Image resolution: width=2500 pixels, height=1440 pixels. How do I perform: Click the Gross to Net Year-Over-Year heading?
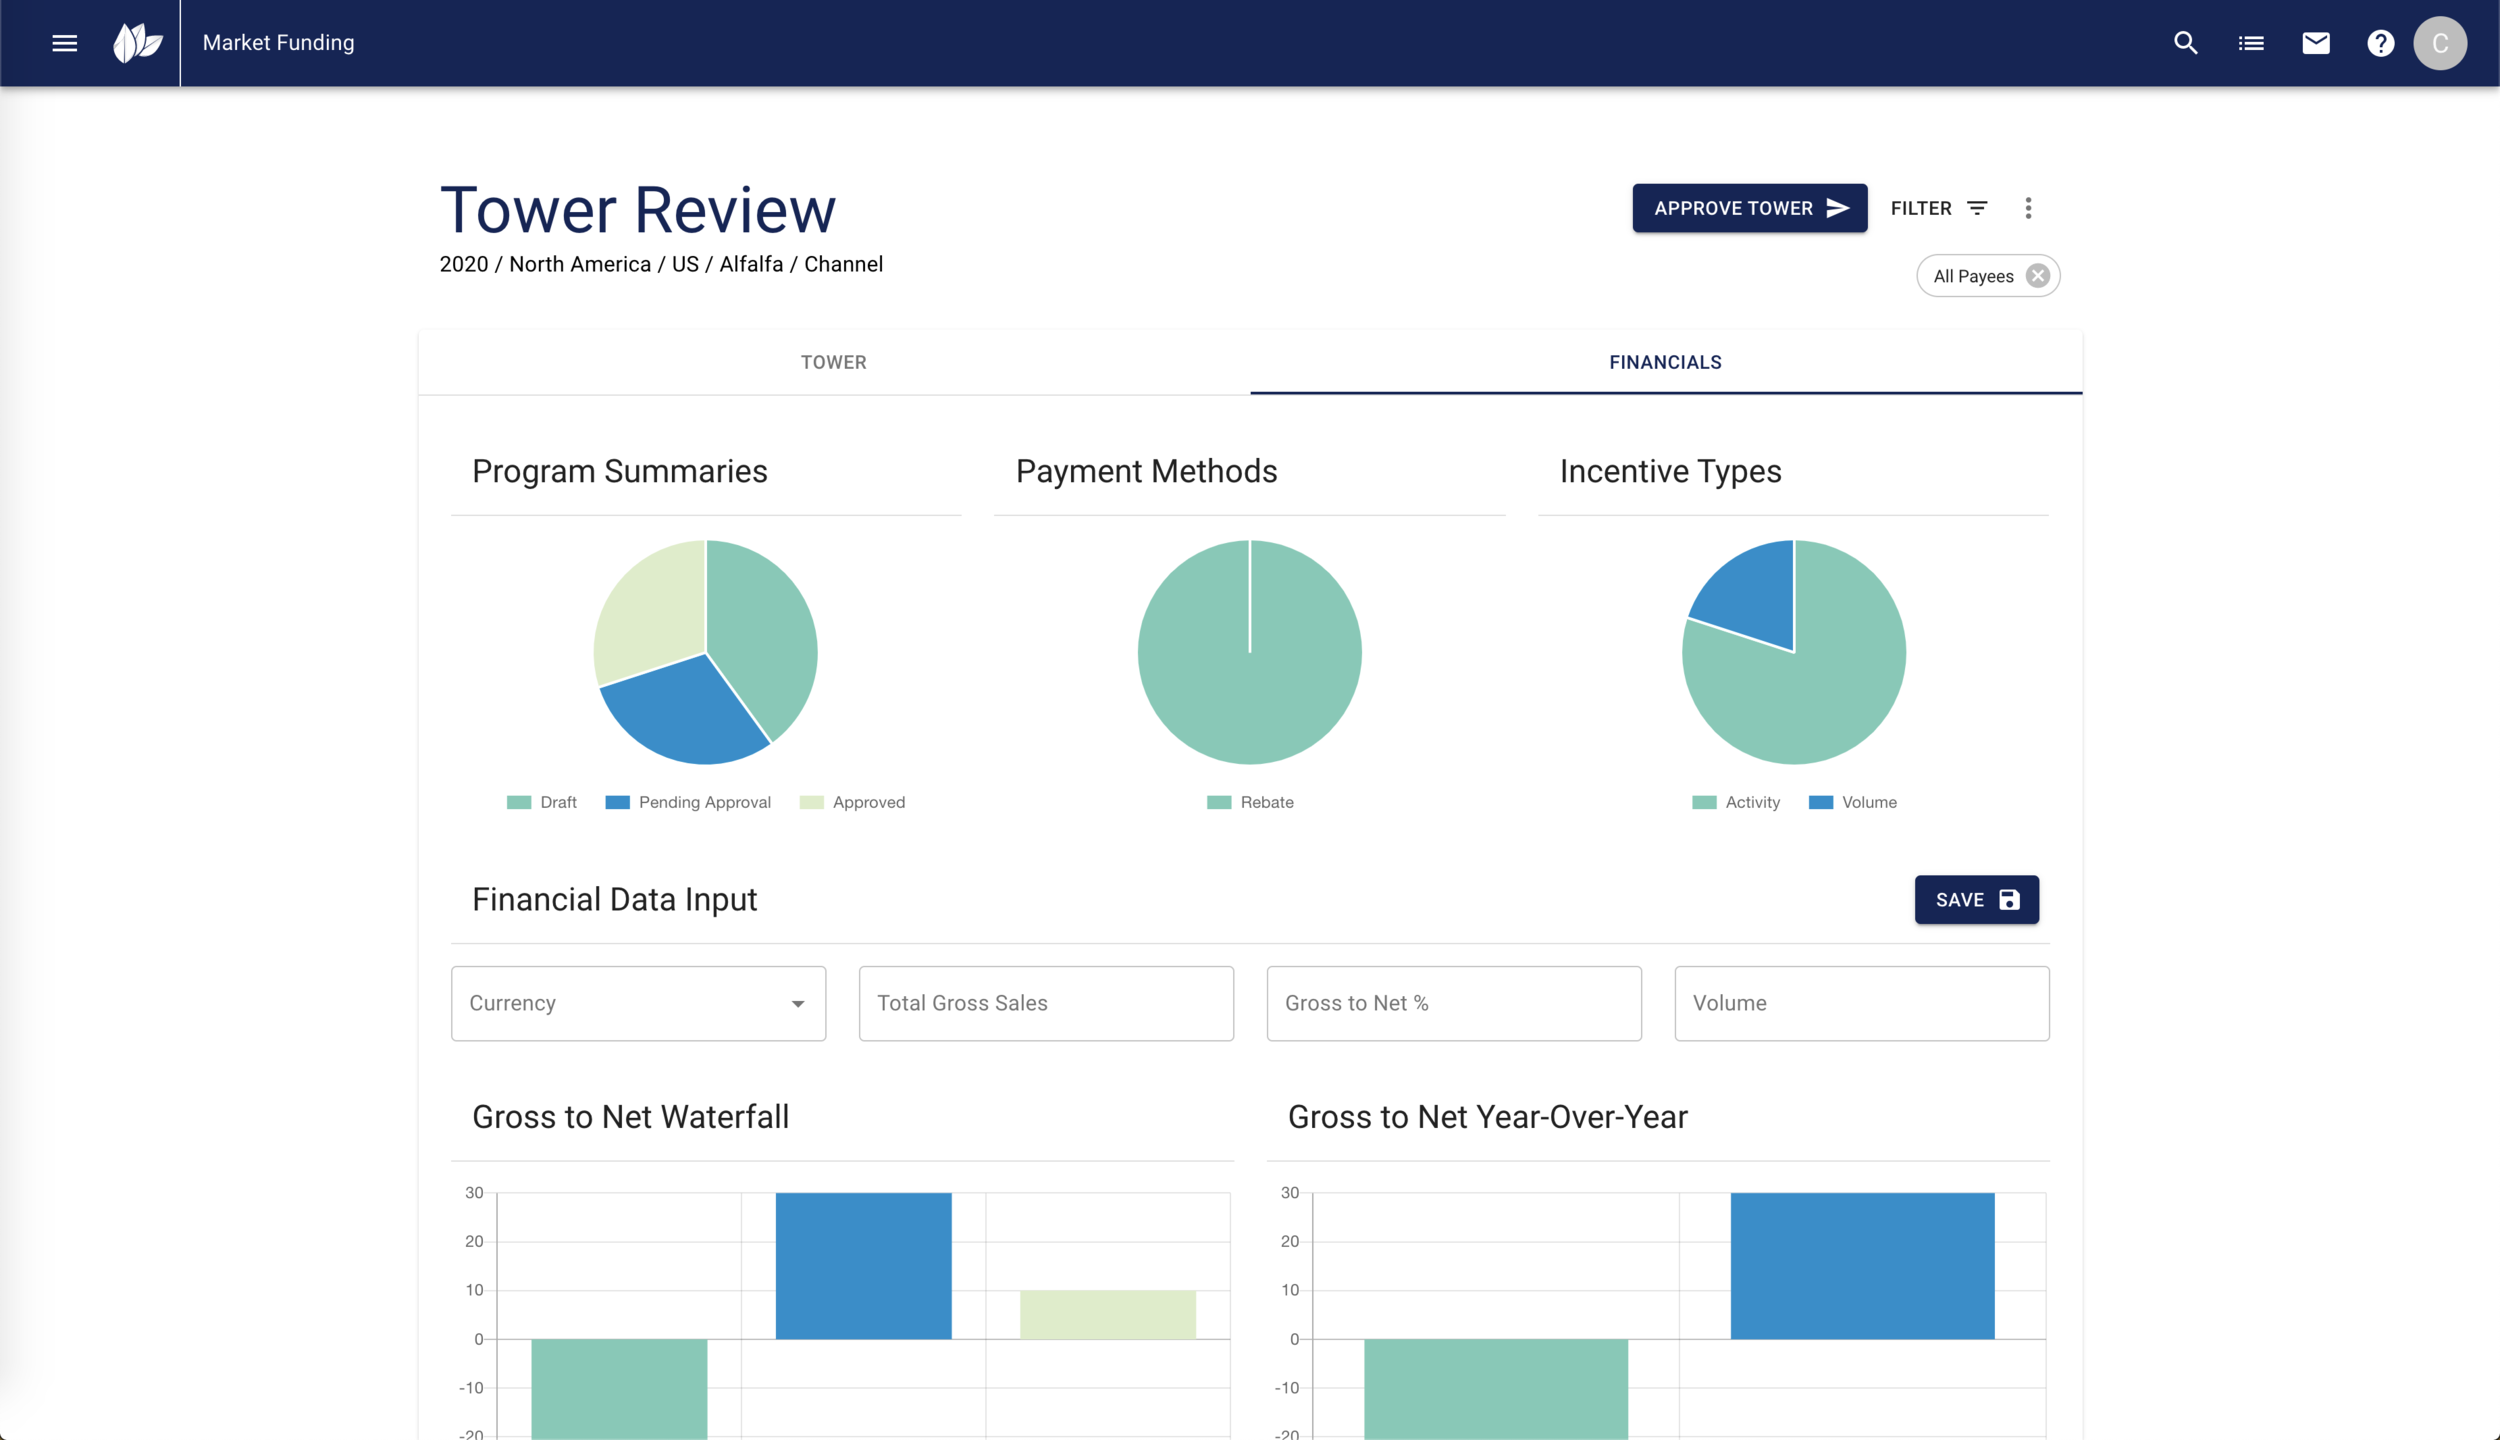point(1488,1117)
